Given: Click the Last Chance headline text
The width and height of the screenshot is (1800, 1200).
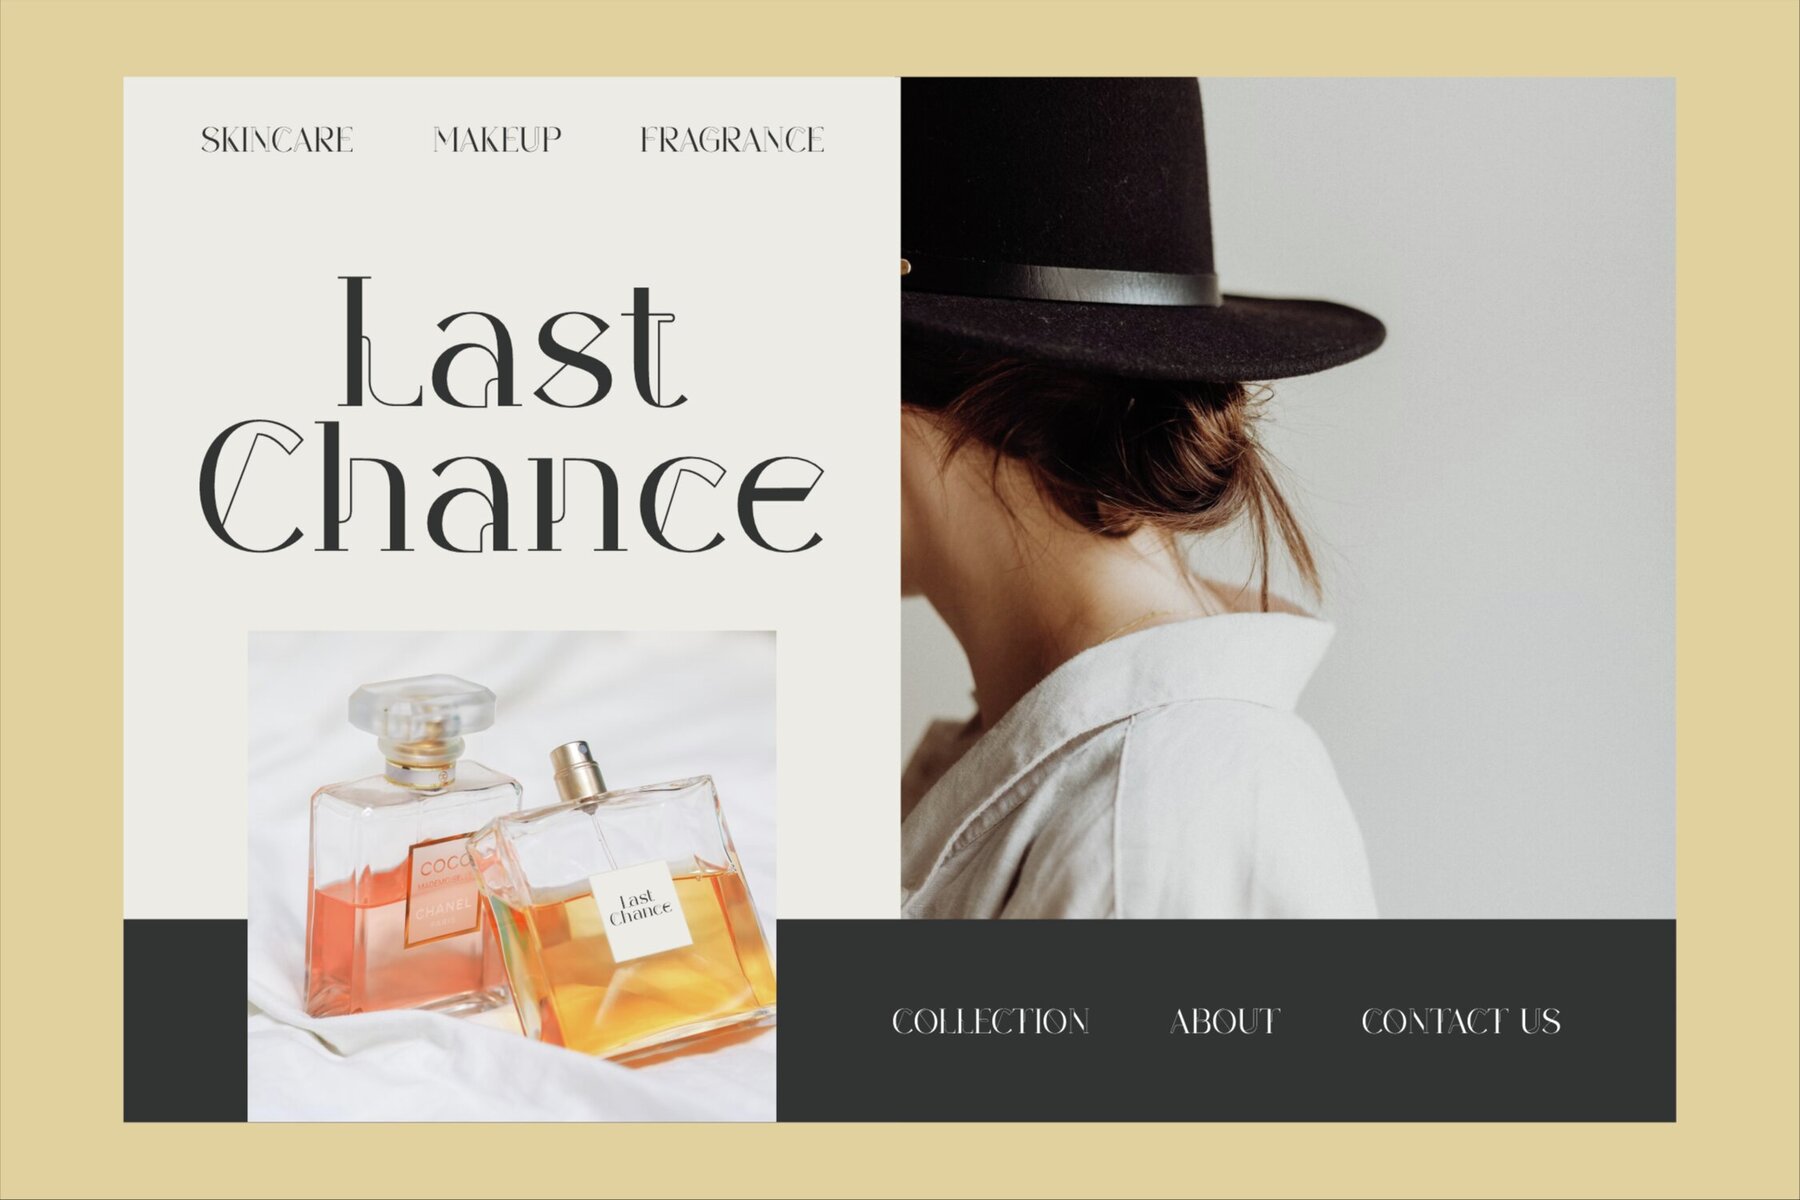Looking at the screenshot, I should (511, 415).
